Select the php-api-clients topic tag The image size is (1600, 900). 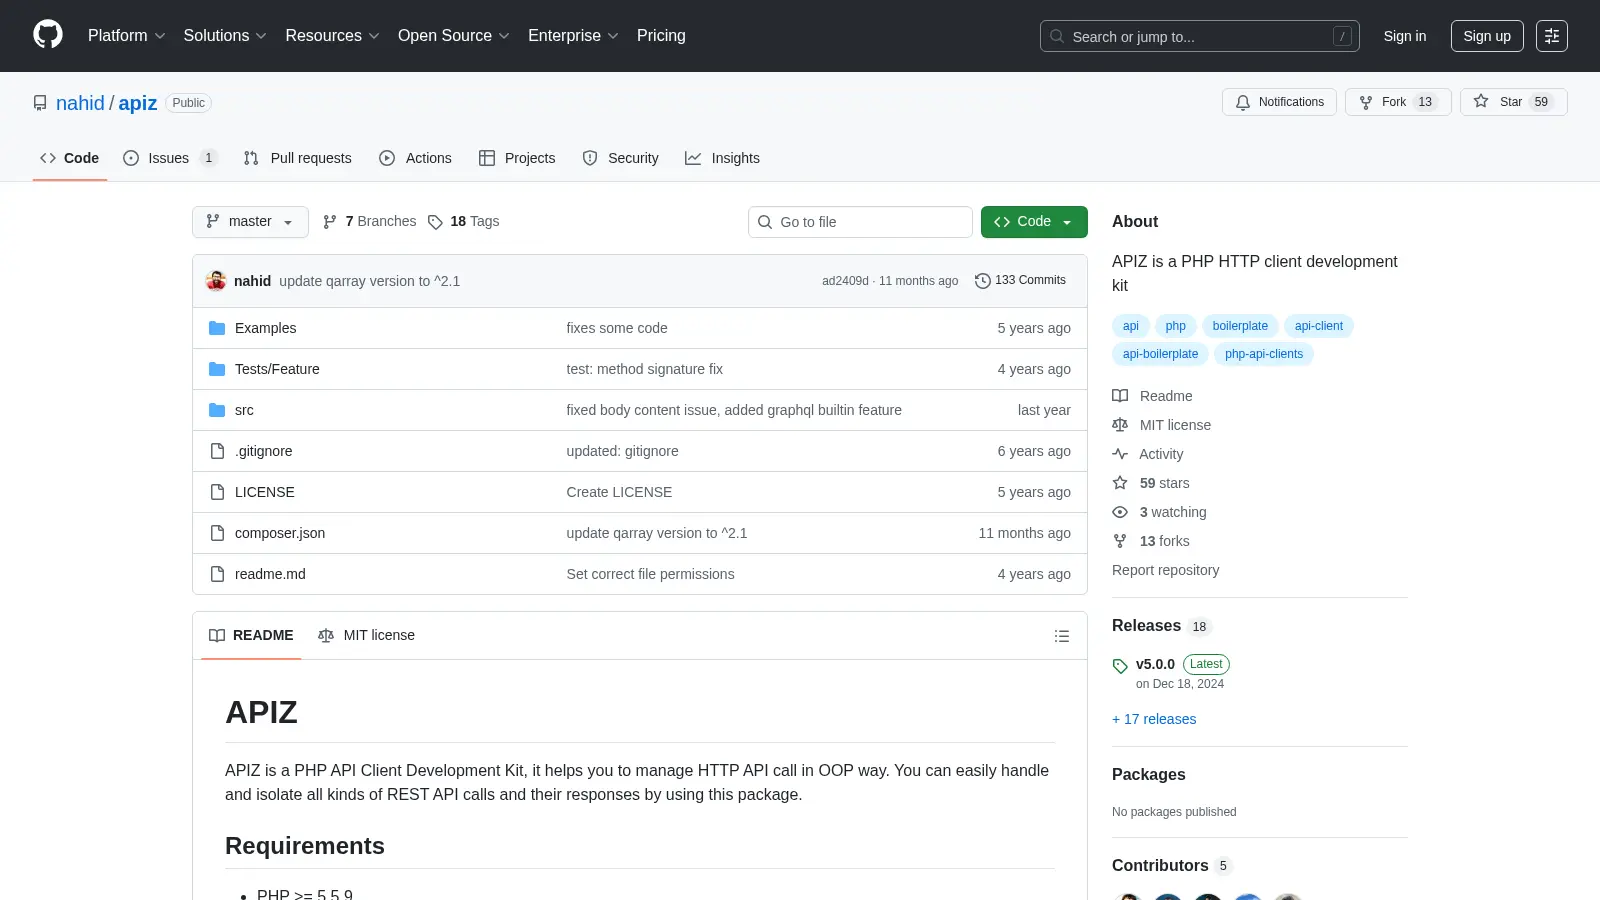(1264, 354)
